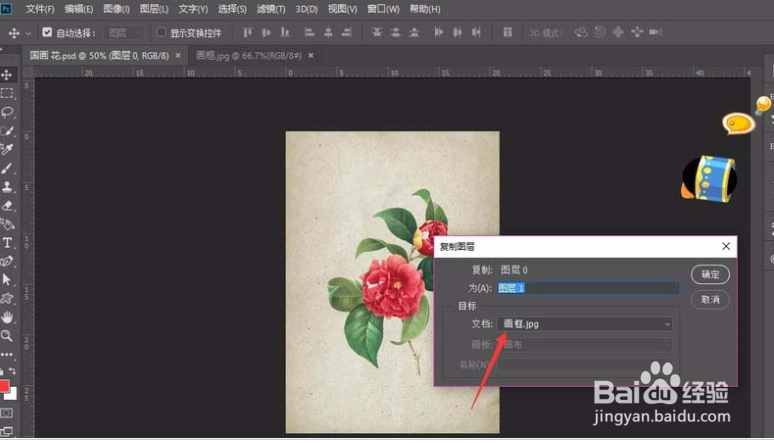The height and width of the screenshot is (443, 774).
Task: Click the 3D Slide mode icon
Action: (637, 33)
